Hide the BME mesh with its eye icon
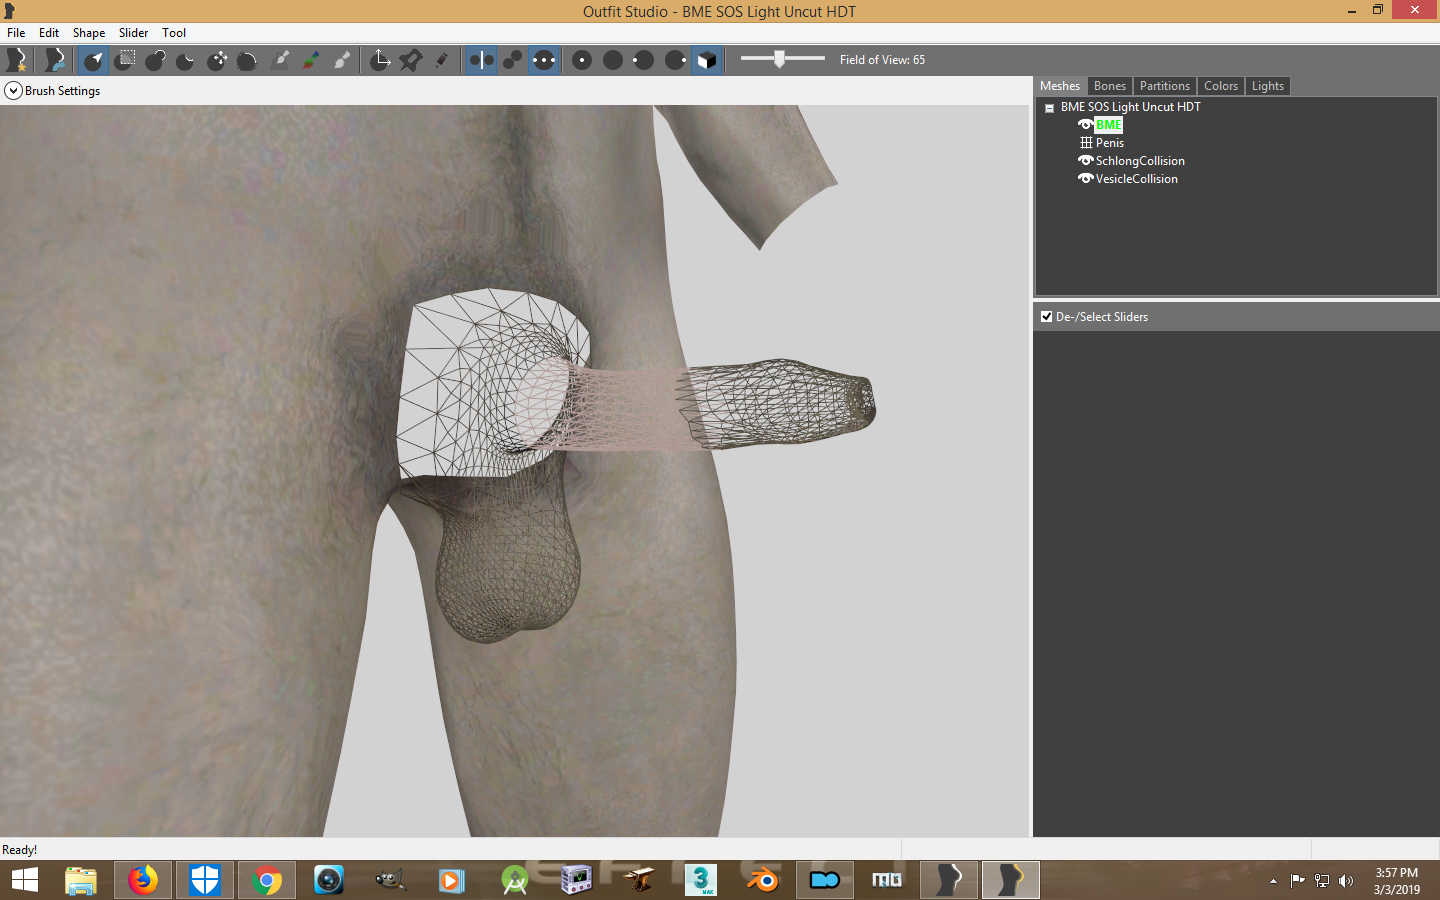Image resolution: width=1440 pixels, height=900 pixels. pyautogui.click(x=1086, y=125)
